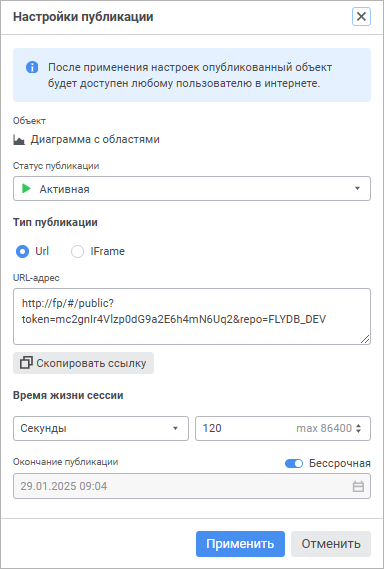This screenshot has width=384, height=569.
Task: Click inside the URL-адрес text area
Action: point(192,316)
